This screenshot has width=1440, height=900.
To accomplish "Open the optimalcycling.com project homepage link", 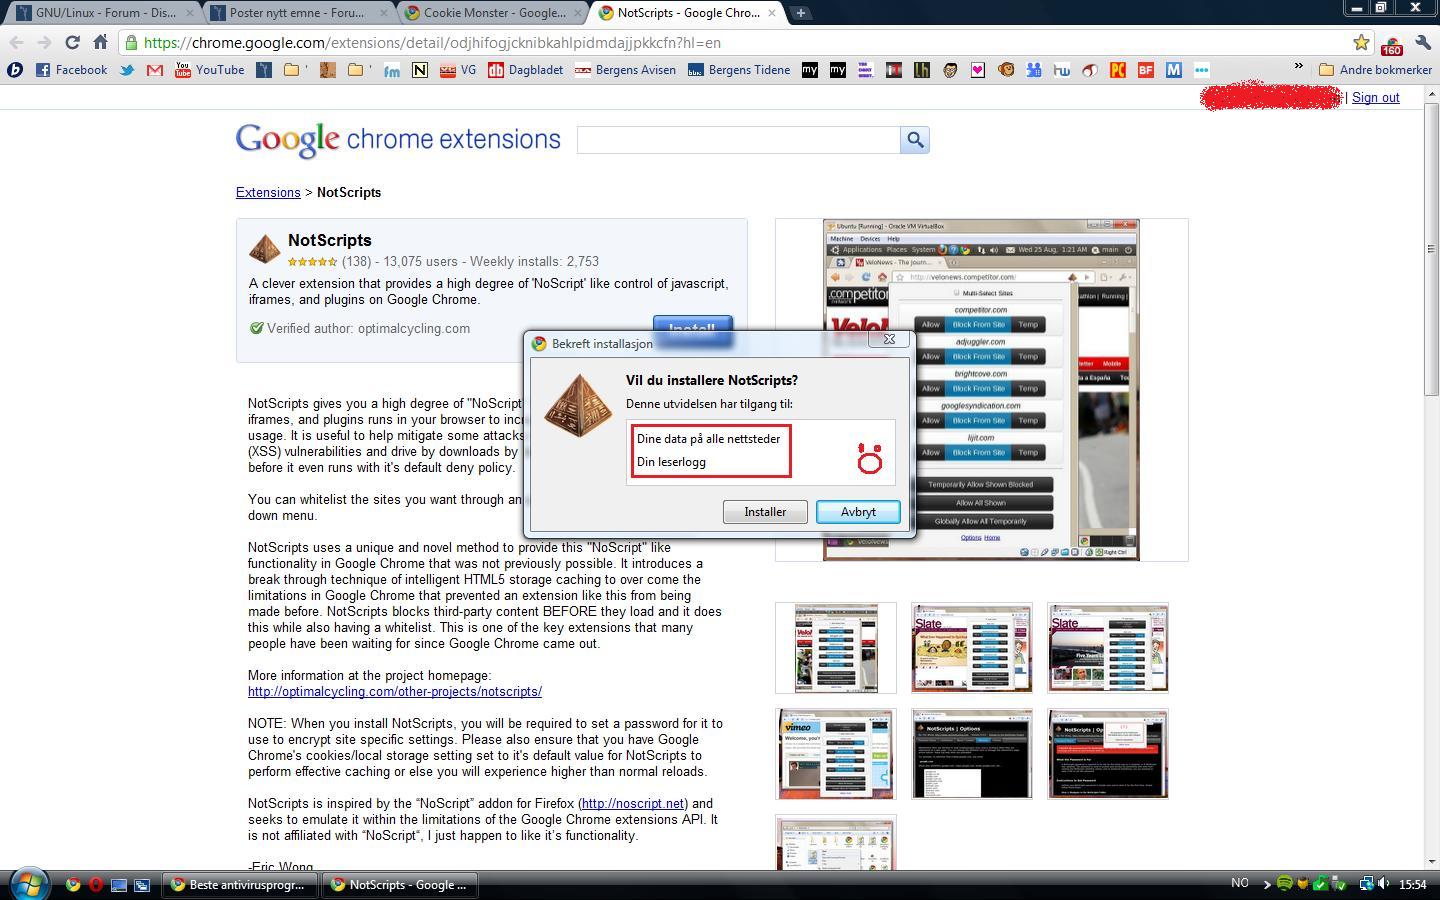I will (395, 692).
